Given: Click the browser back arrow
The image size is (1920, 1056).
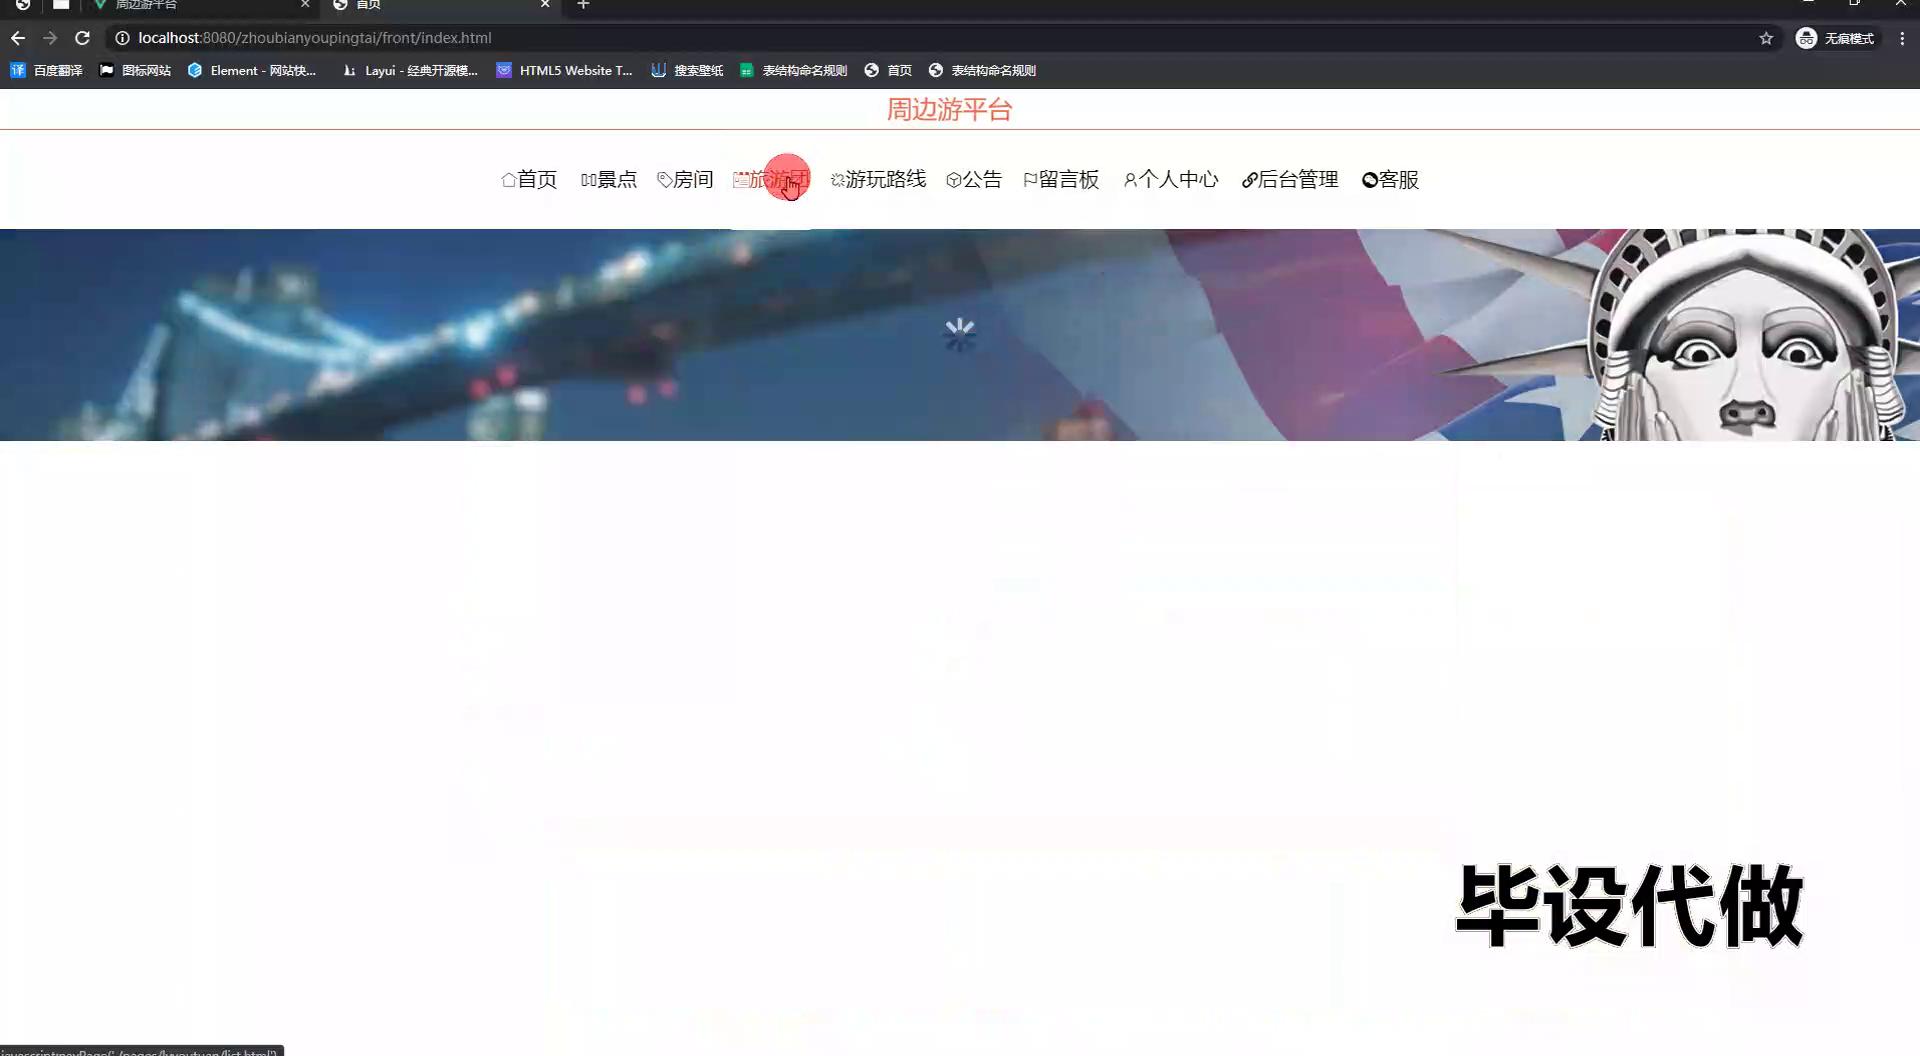Looking at the screenshot, I should [x=18, y=38].
